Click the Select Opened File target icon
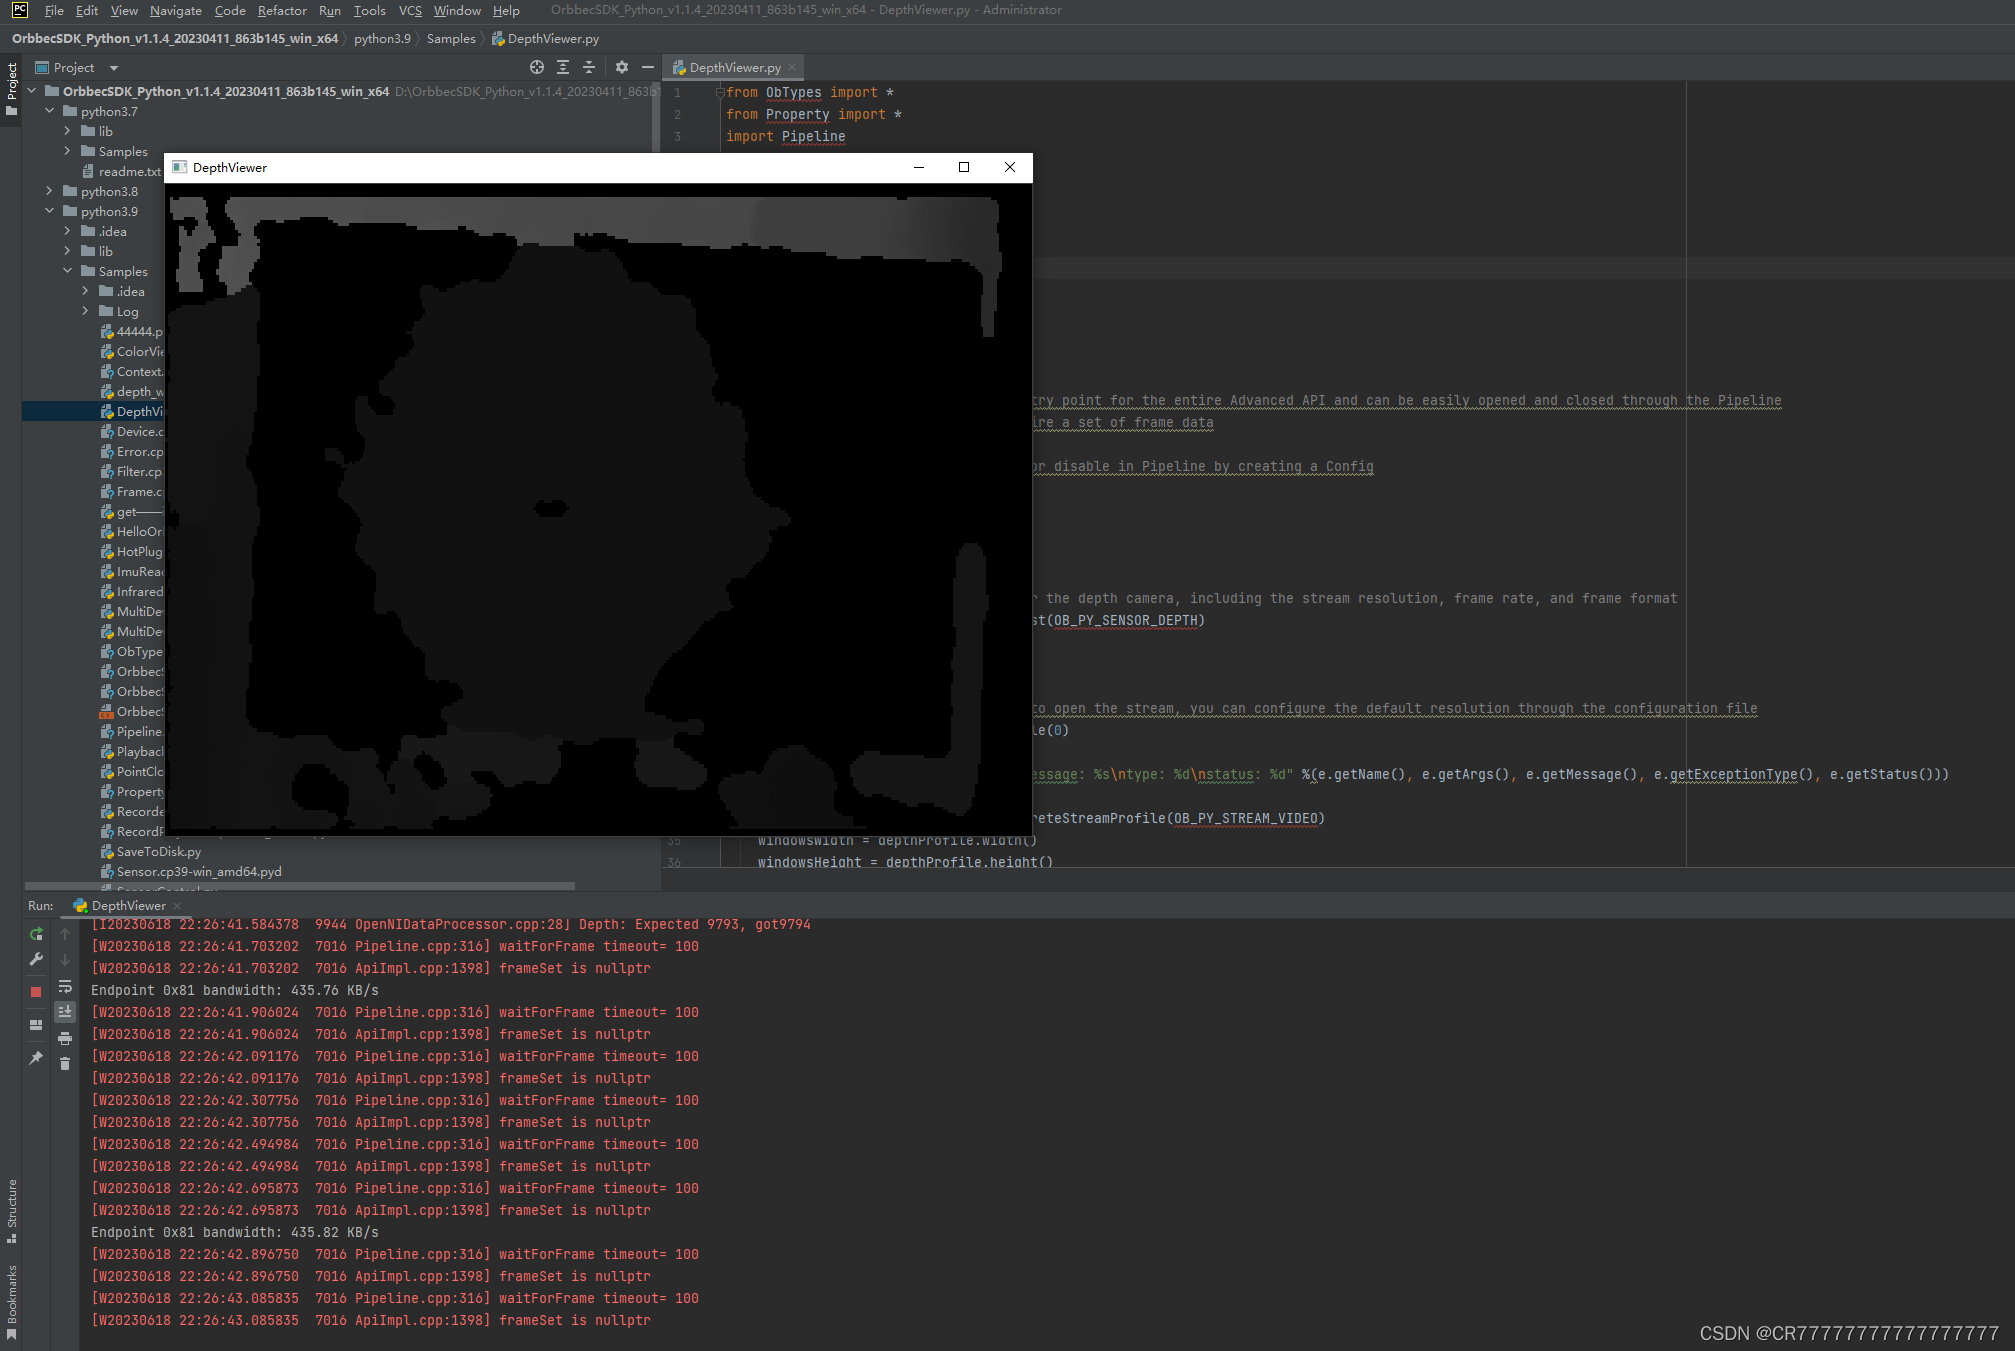2015x1351 pixels. tap(537, 67)
